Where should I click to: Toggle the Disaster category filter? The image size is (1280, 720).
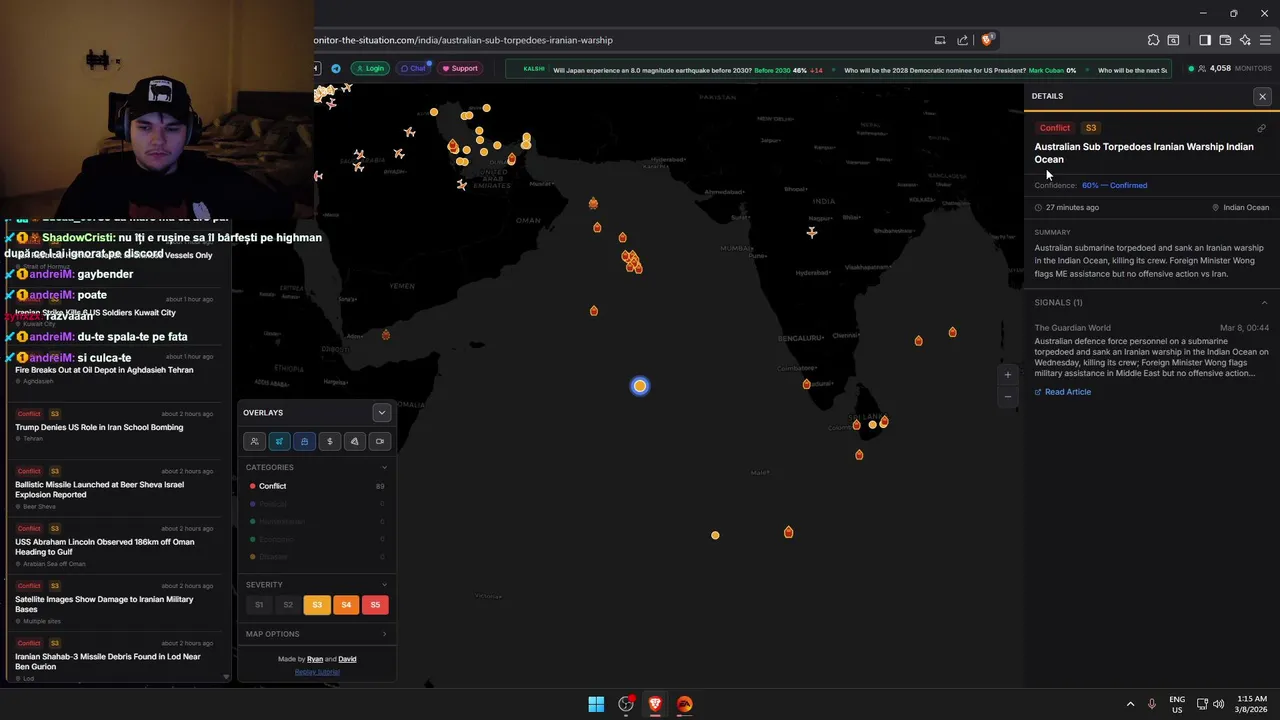pos(317,556)
